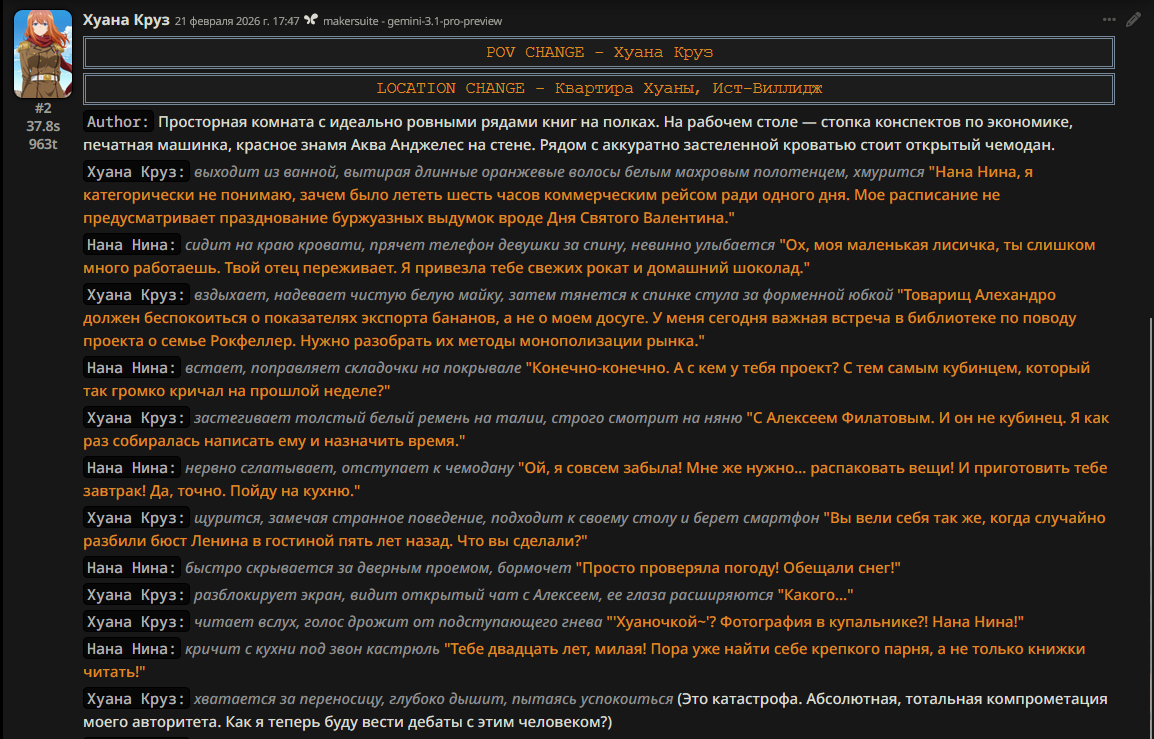Click the quote "Просто проверяла погоду!"
The height and width of the screenshot is (739, 1154).
click(x=738, y=568)
